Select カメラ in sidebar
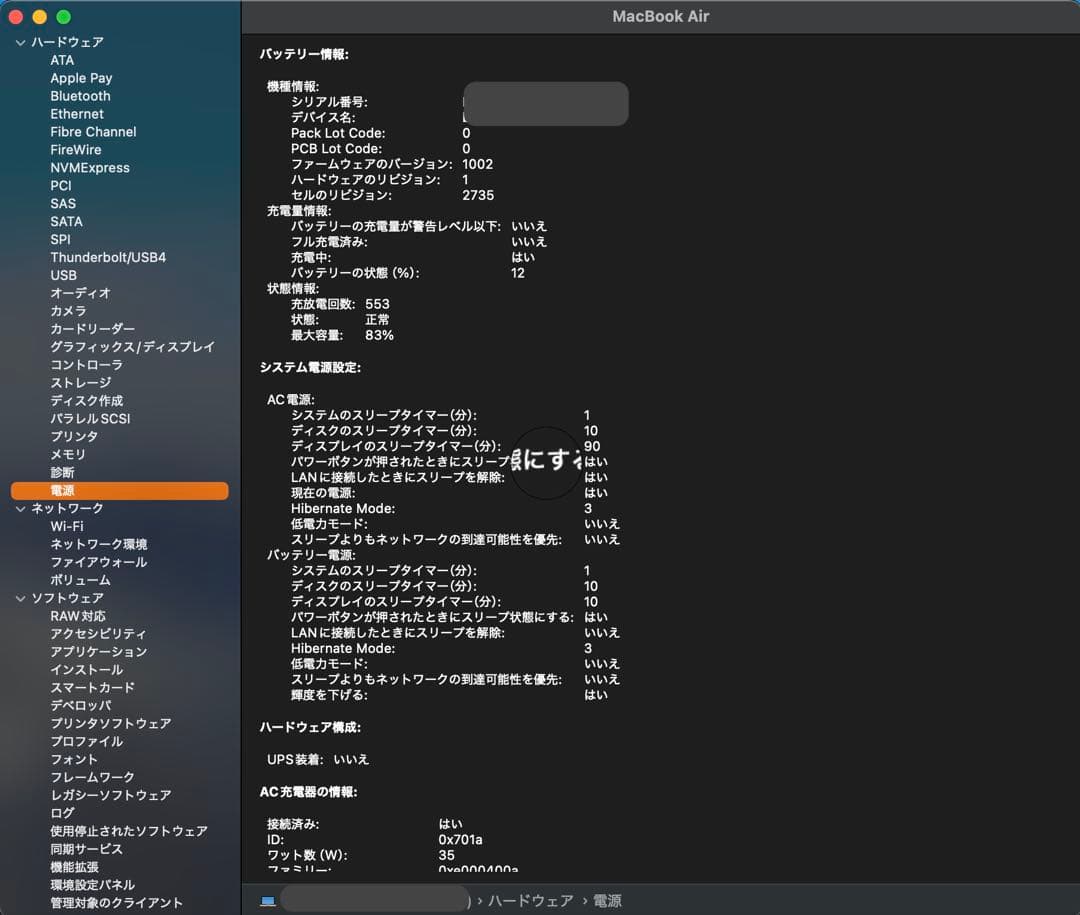 (x=68, y=311)
